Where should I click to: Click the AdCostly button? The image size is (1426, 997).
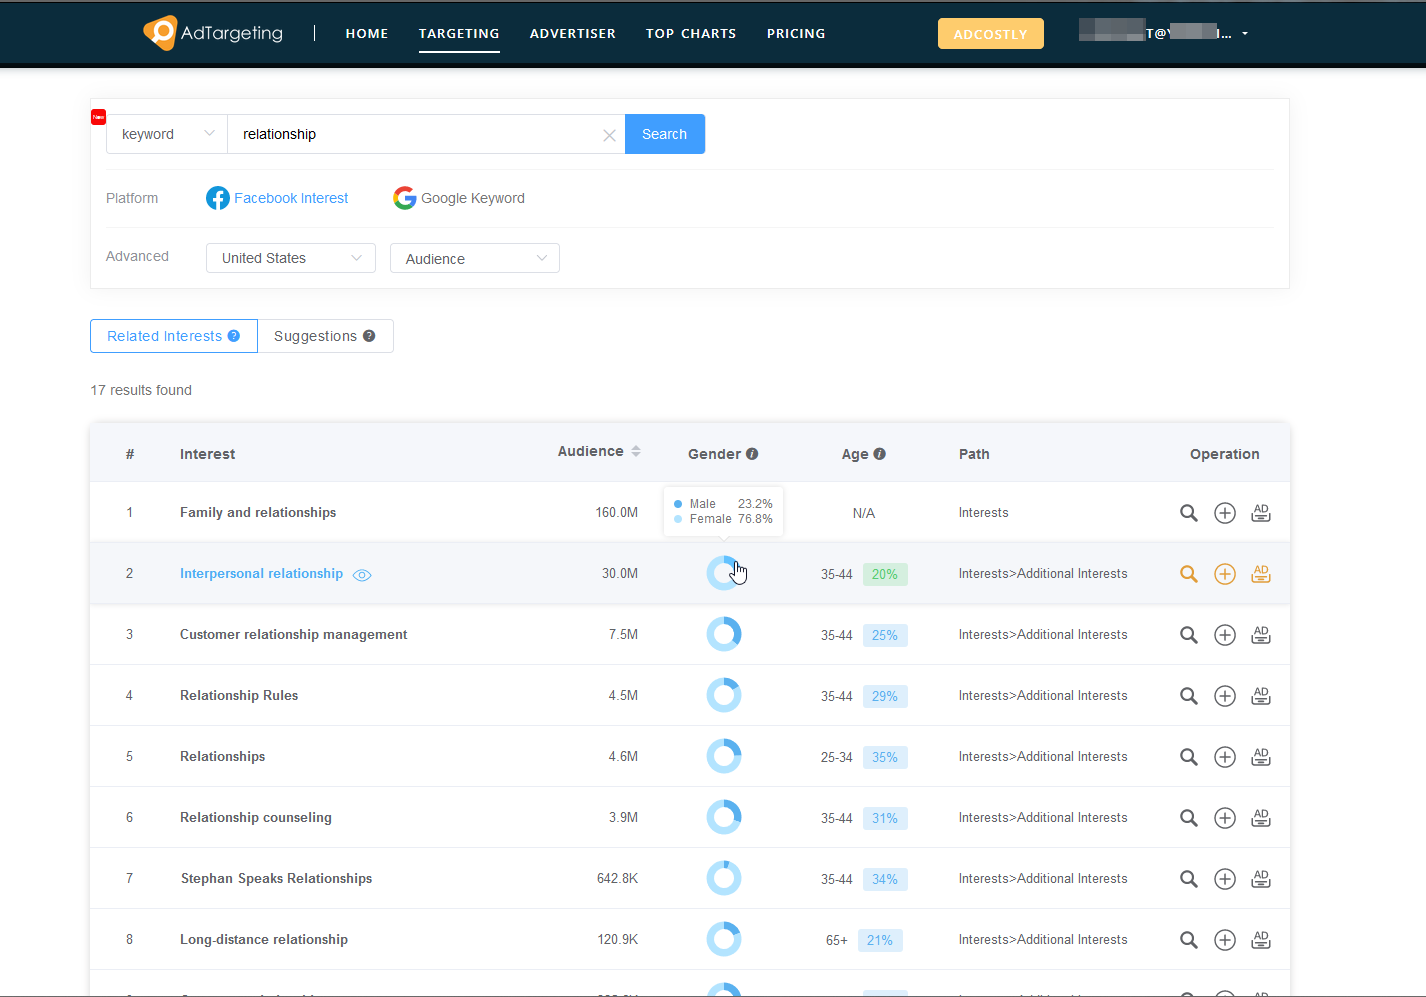click(x=990, y=34)
